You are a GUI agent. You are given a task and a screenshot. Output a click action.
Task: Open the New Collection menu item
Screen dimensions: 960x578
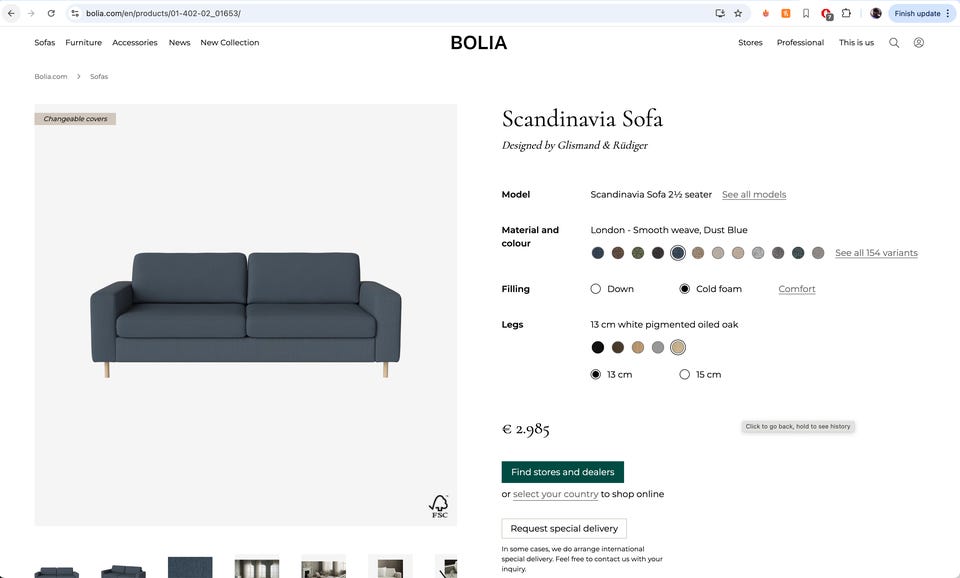pyautogui.click(x=229, y=43)
